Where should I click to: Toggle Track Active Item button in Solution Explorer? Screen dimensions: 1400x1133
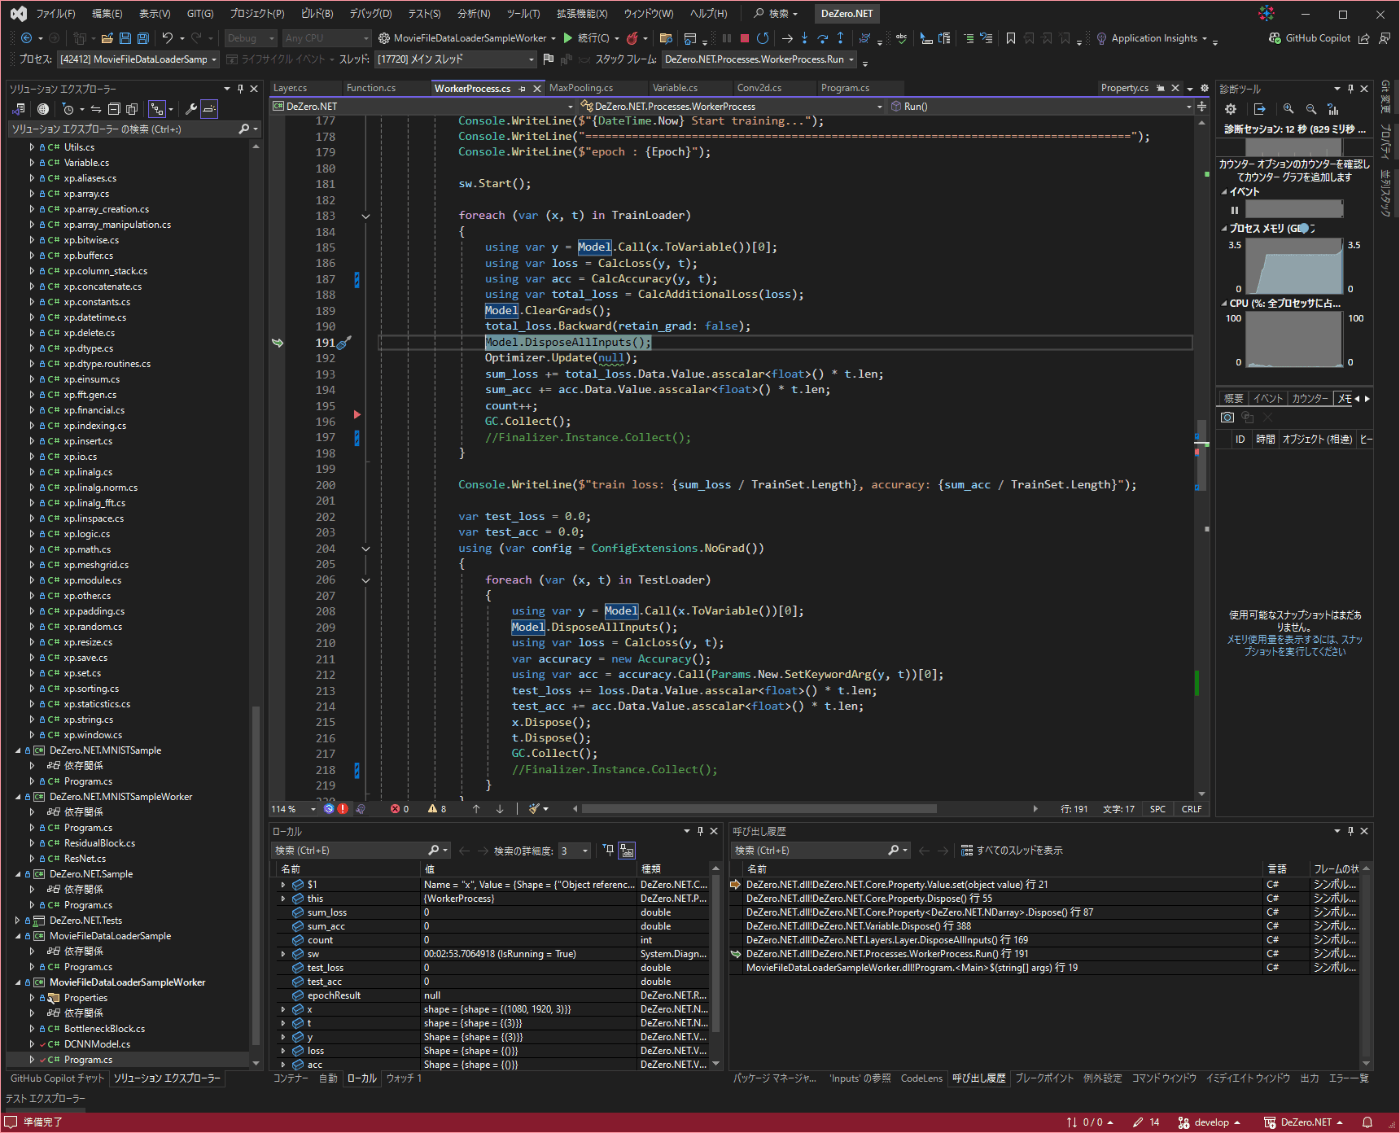(157, 109)
